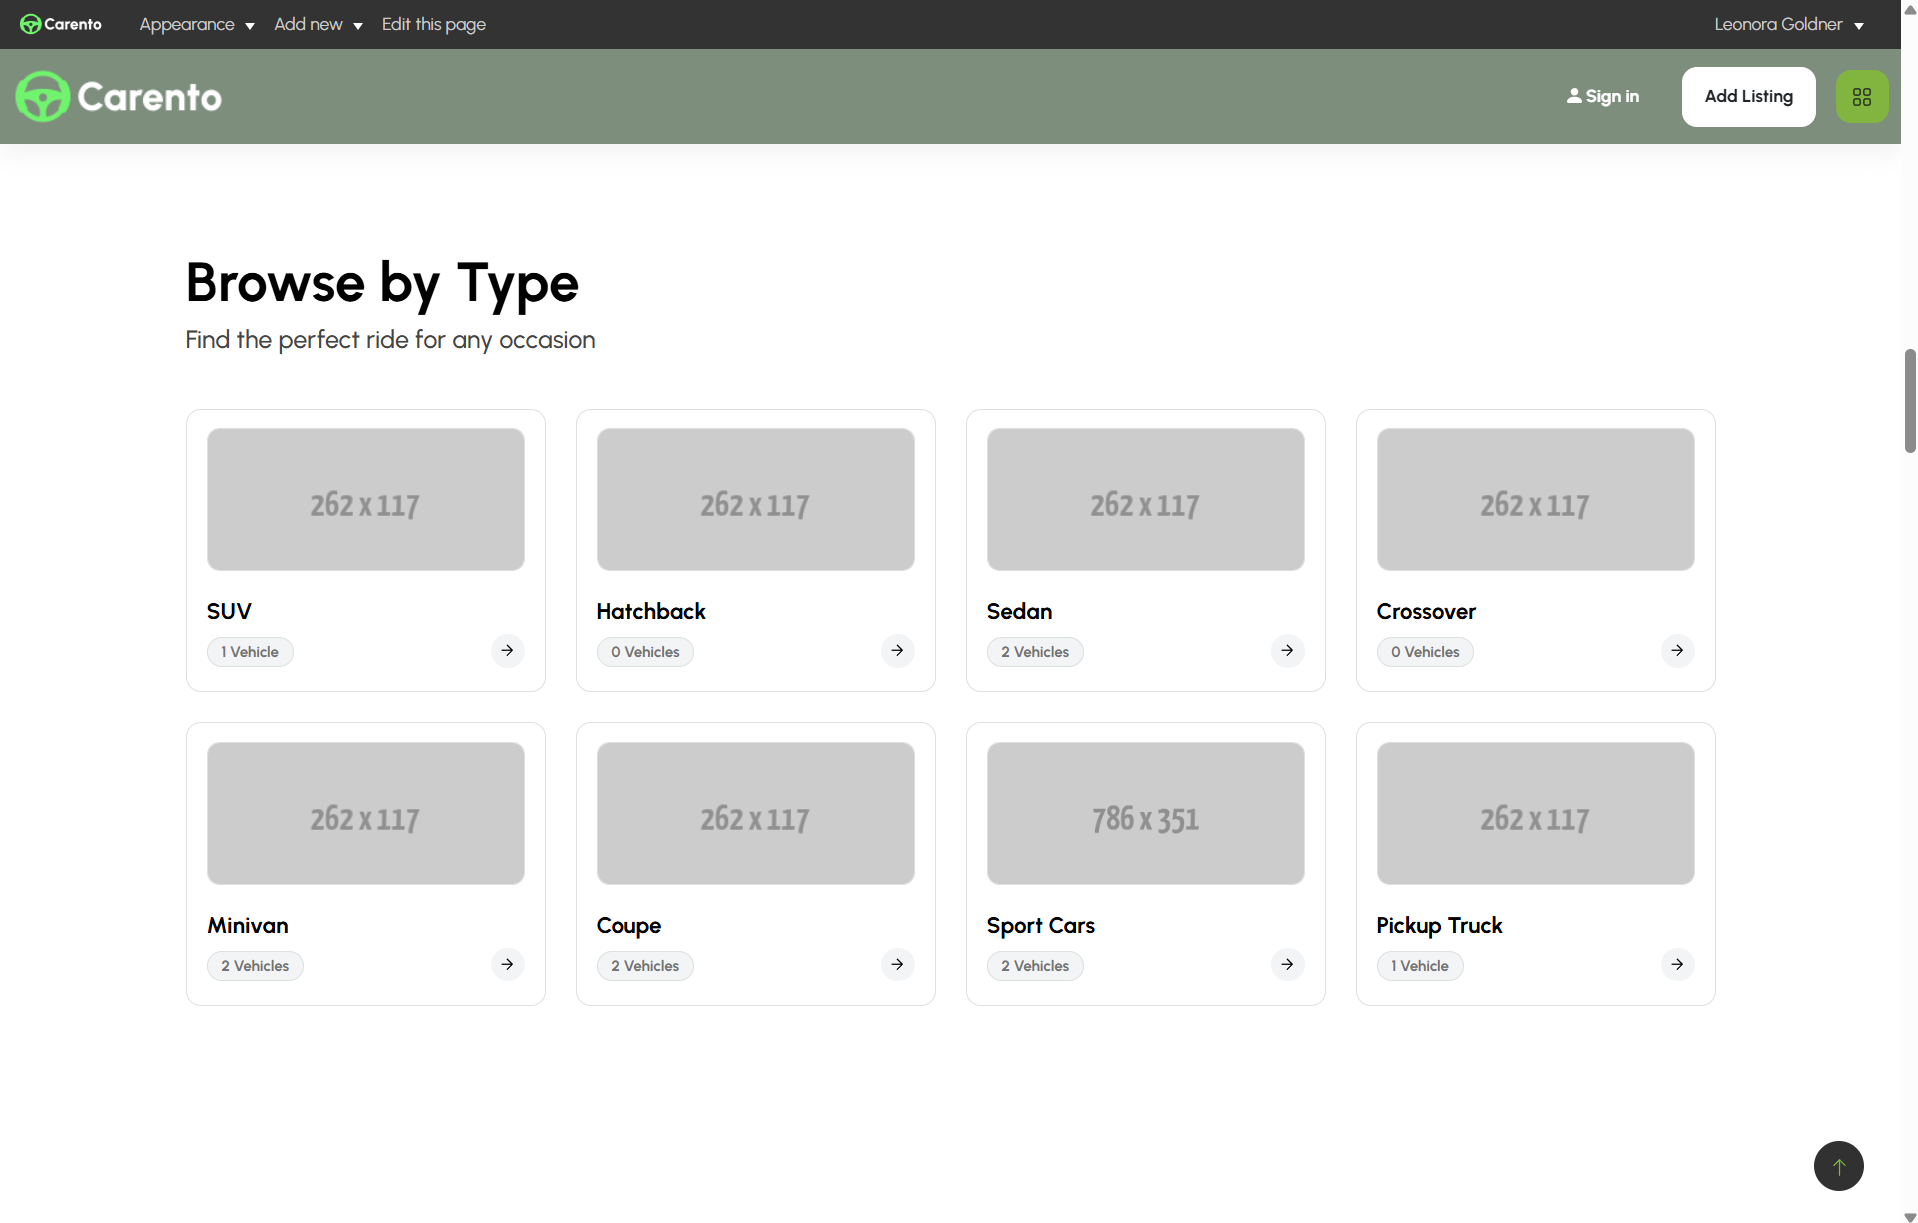Click the arrow icon on Crossover card
The height and width of the screenshot is (1223, 1918).
click(1677, 651)
